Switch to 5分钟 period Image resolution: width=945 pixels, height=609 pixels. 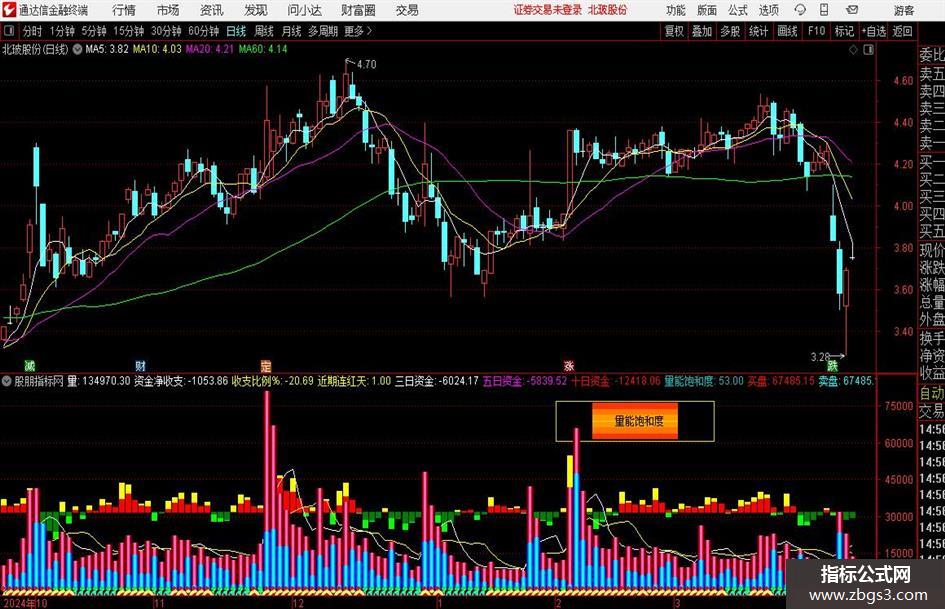(93, 31)
